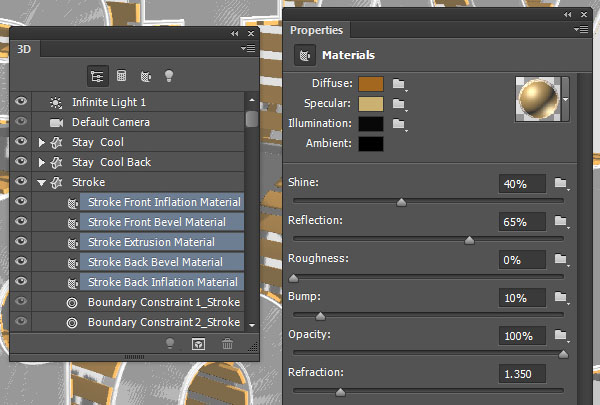The height and width of the screenshot is (405, 600).
Task: Filter 3D panel by meshes
Action: coord(122,75)
